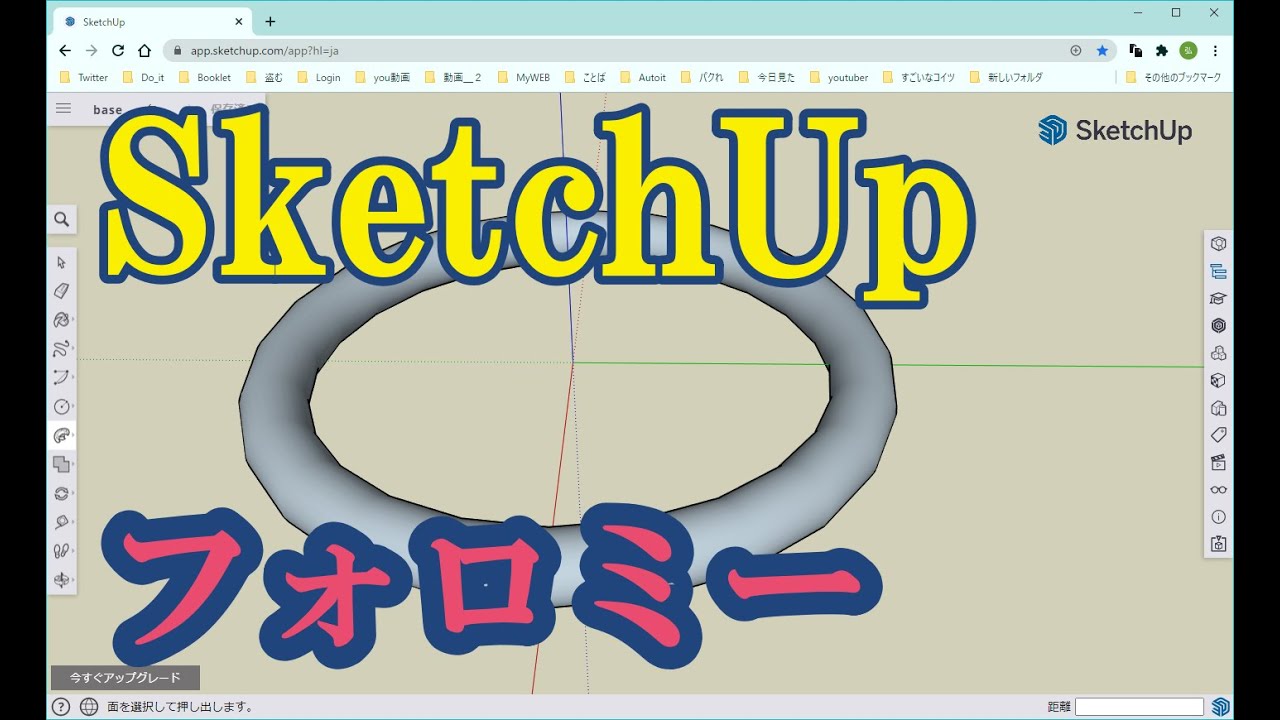Screen dimensions: 1280x720
Task: Open the Components hexagon panel
Action: point(1218,325)
